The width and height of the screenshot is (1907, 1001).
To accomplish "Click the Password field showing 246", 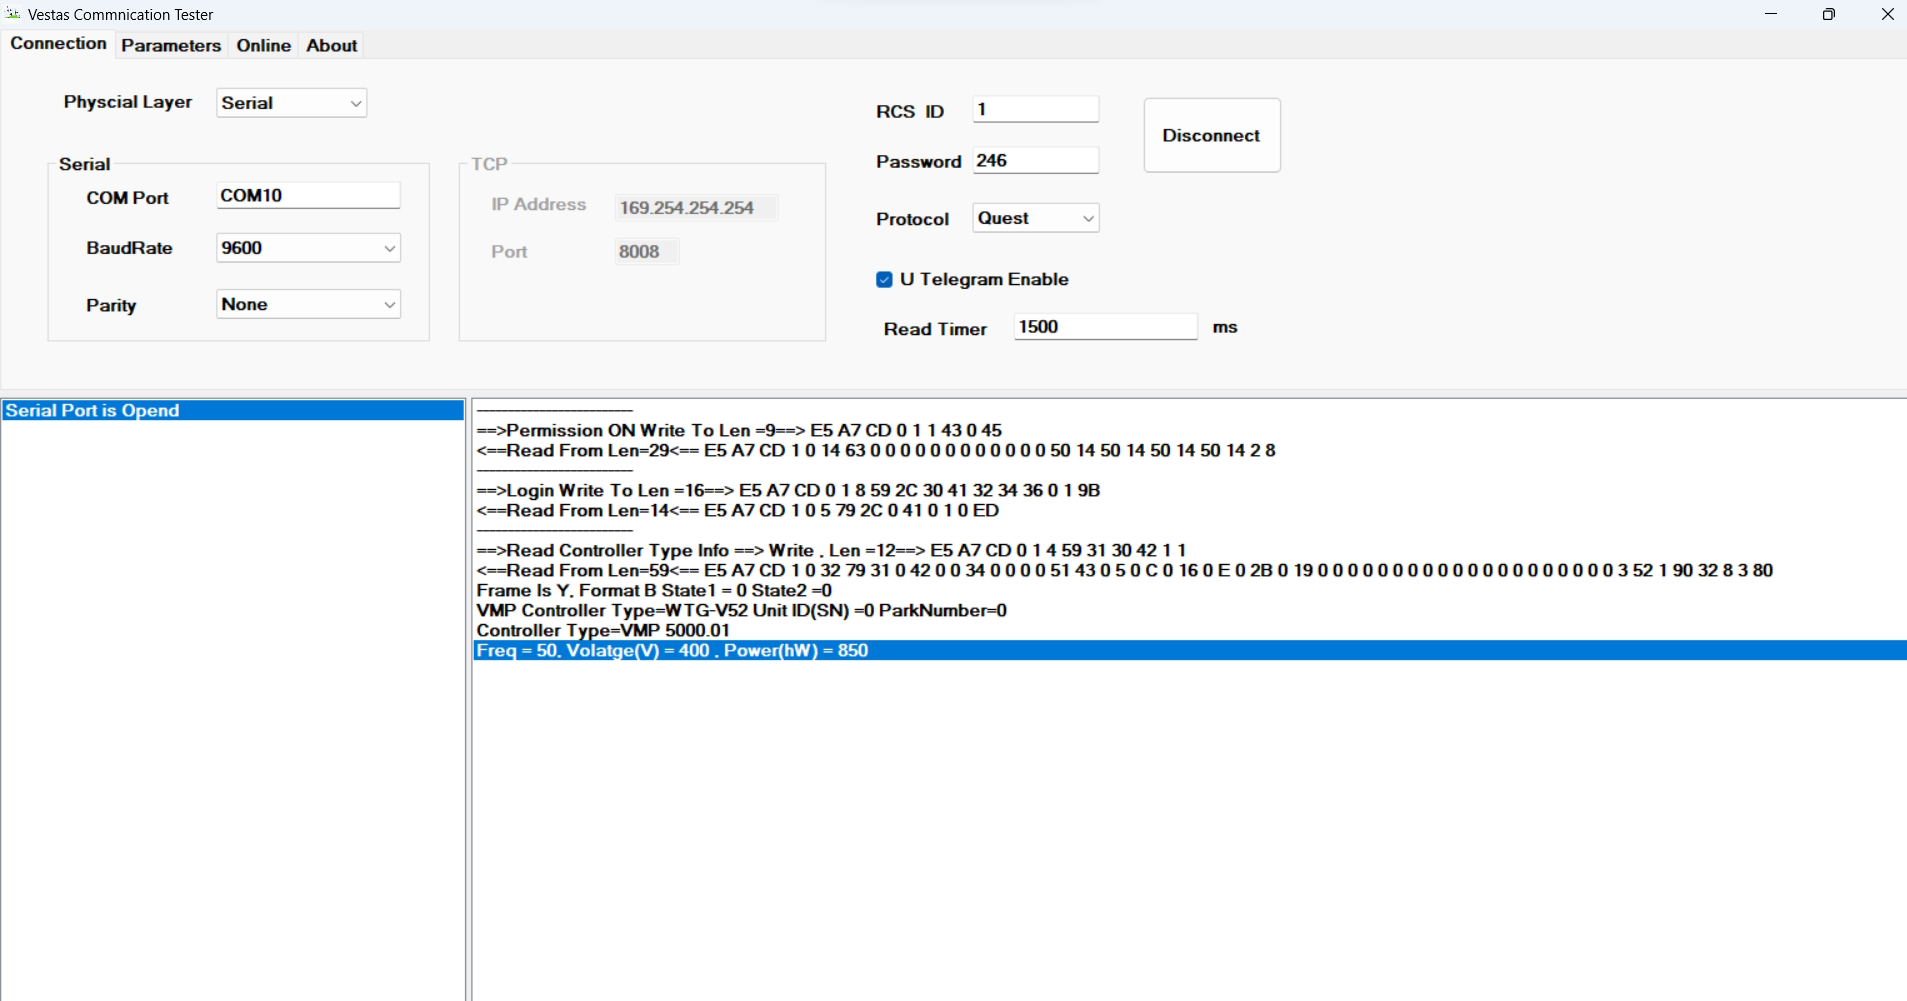I will [1035, 160].
